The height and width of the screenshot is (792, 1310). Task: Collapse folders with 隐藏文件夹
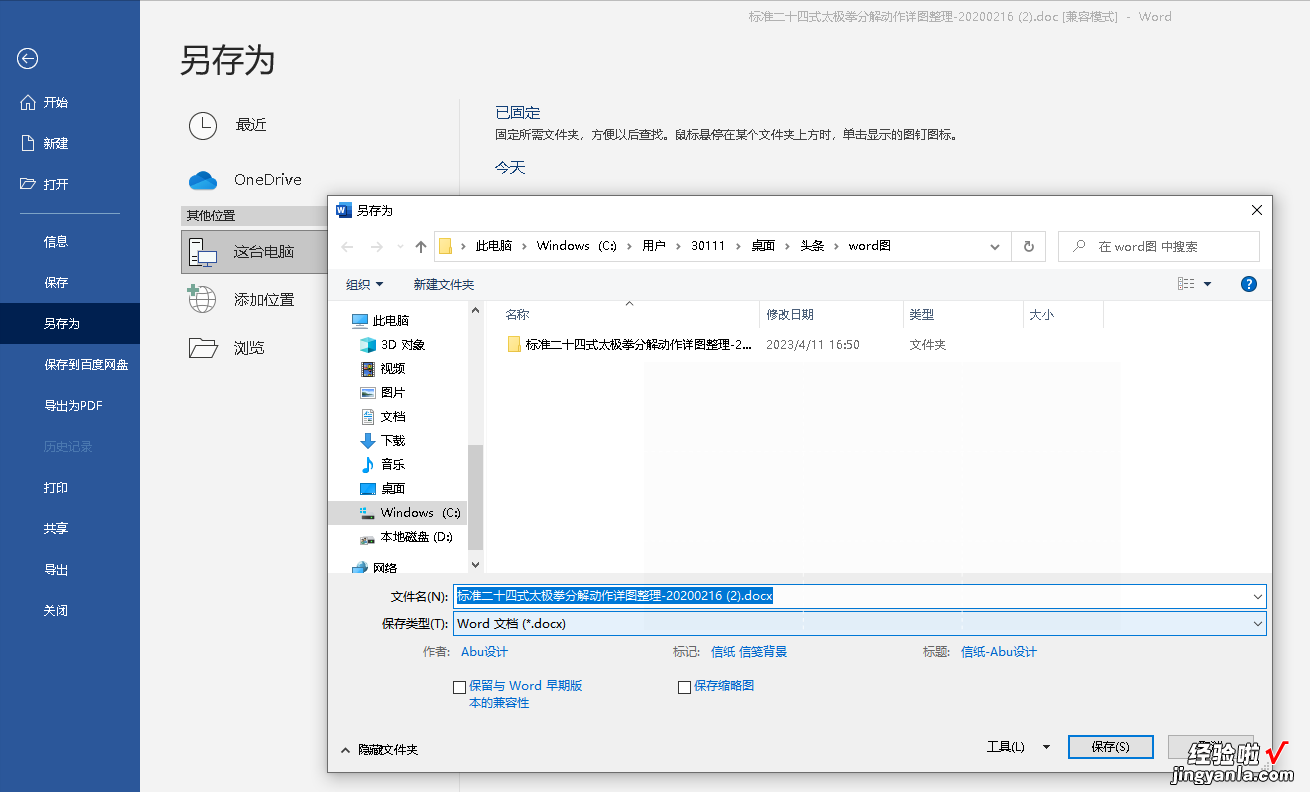coord(379,749)
